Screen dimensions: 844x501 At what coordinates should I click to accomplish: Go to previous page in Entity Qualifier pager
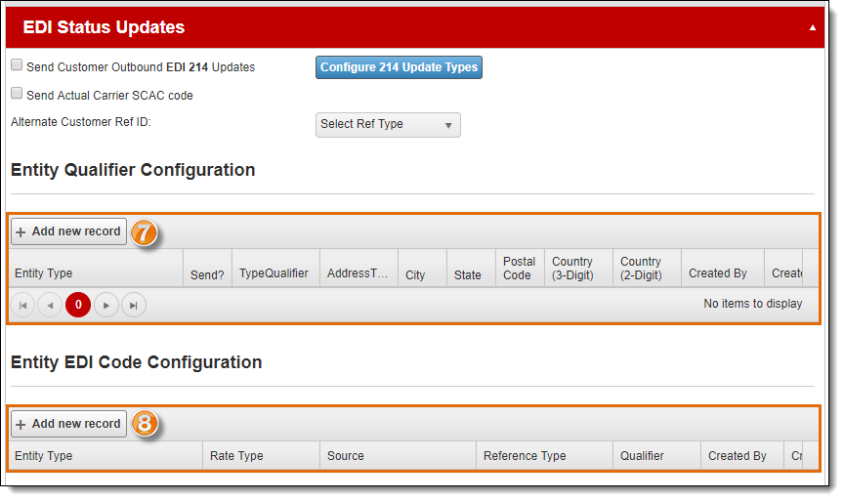click(50, 305)
